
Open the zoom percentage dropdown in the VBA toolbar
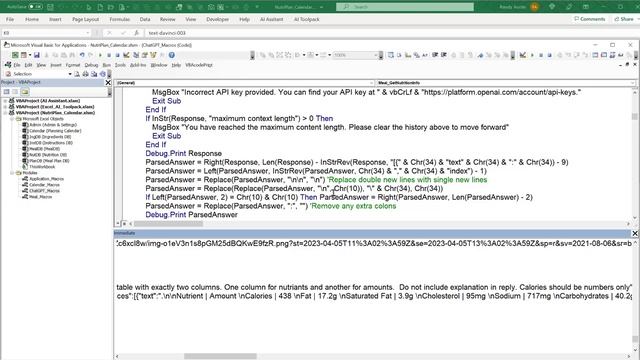coord(376,55)
